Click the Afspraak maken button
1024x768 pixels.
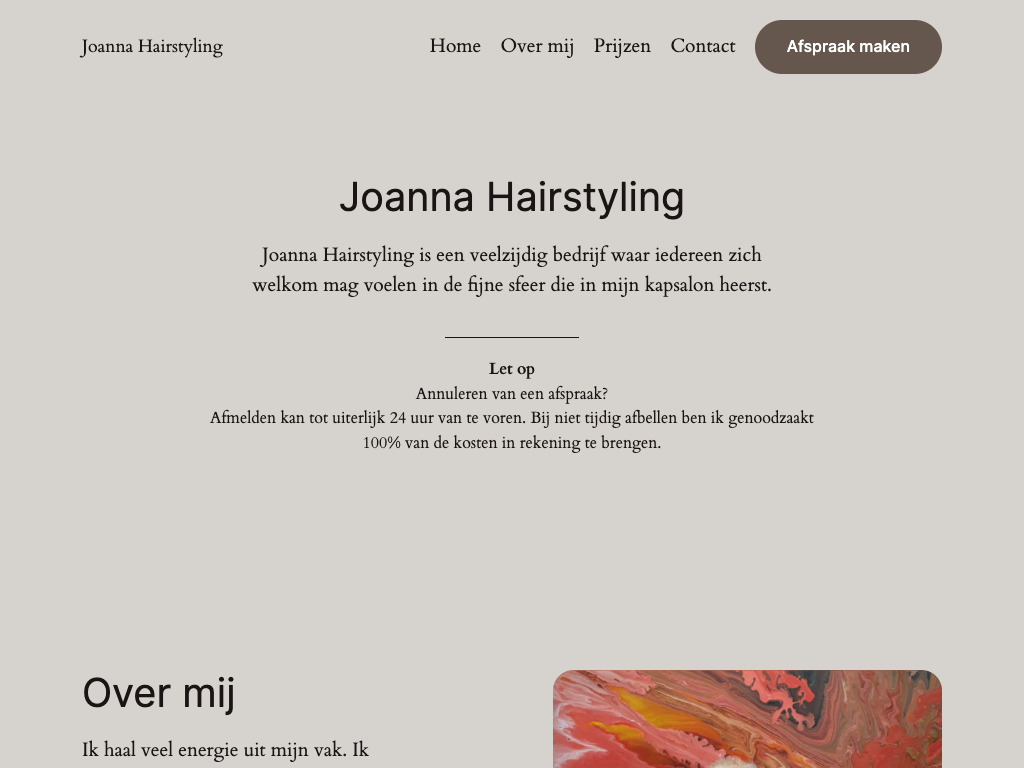pos(848,47)
